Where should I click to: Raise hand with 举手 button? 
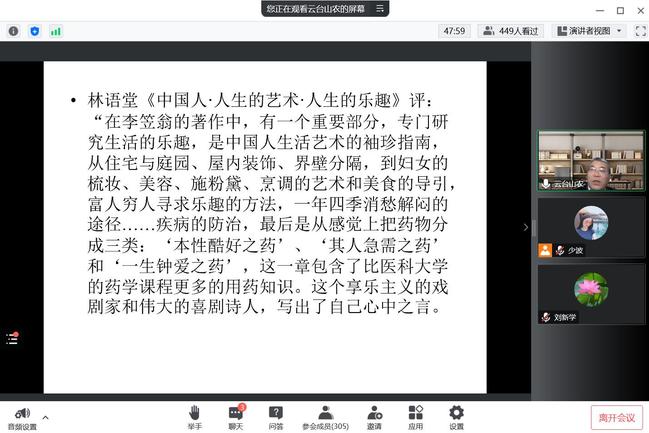[x=194, y=413]
